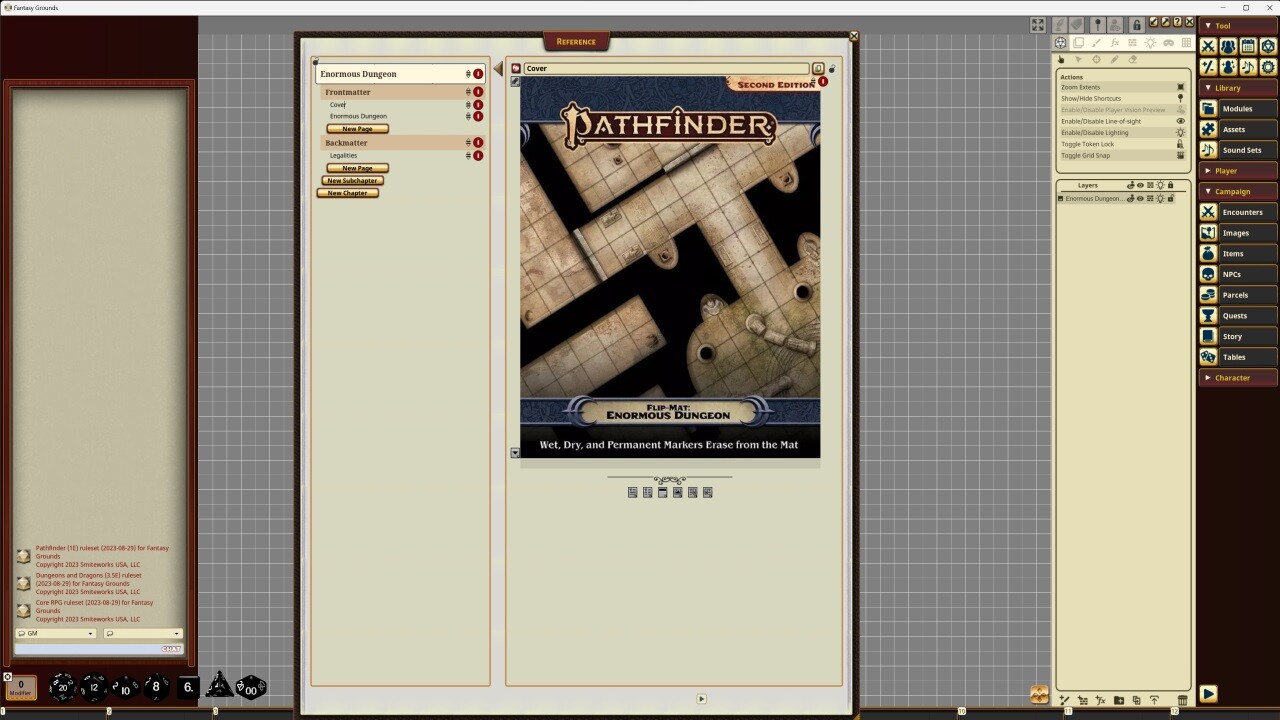Viewport: 1280px width, 720px height.
Task: Open the Combat Tracker tool
Action: click(x=1209, y=47)
